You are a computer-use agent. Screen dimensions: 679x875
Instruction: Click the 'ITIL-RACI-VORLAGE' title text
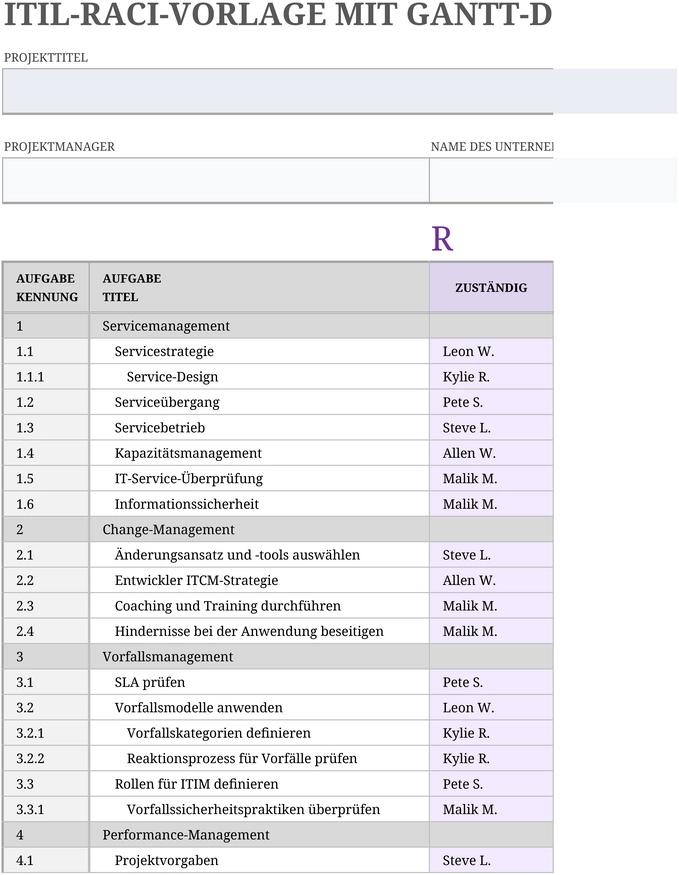[x=165, y=15]
